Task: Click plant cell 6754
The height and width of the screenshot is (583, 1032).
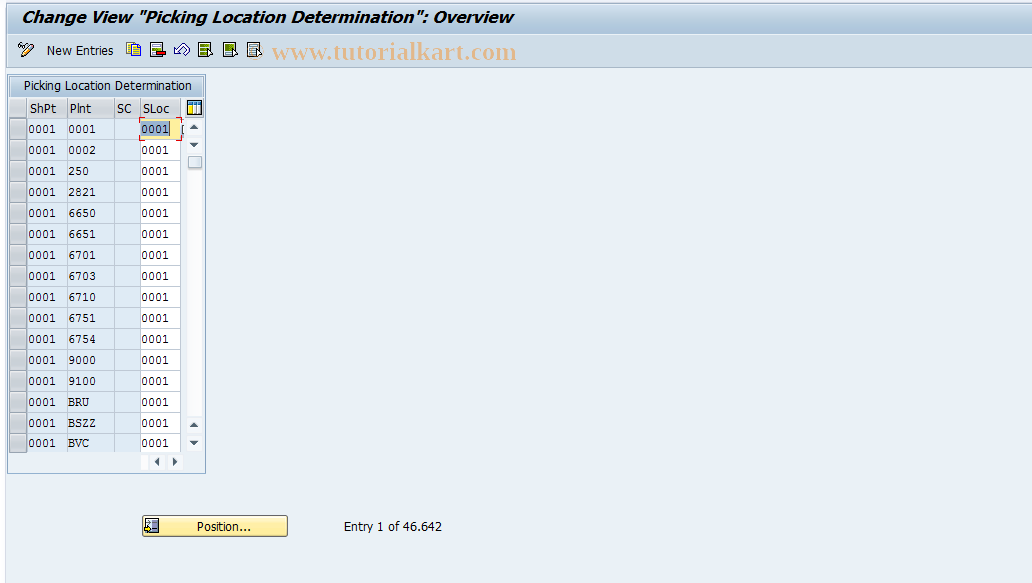Action: tap(91, 340)
